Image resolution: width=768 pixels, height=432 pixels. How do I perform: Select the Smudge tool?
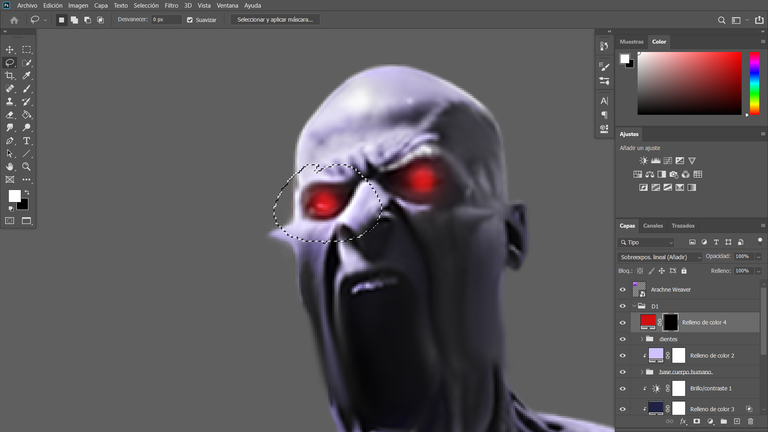[10, 128]
